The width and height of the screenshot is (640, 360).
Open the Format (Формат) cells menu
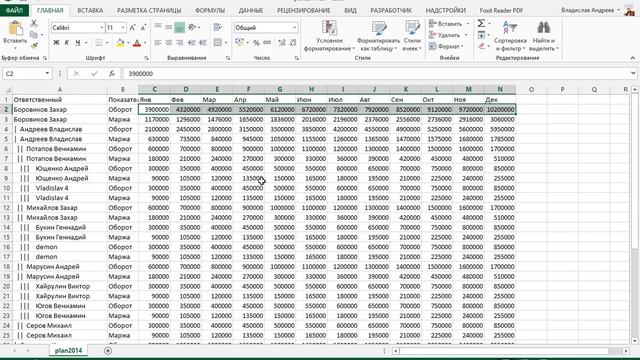(446, 47)
